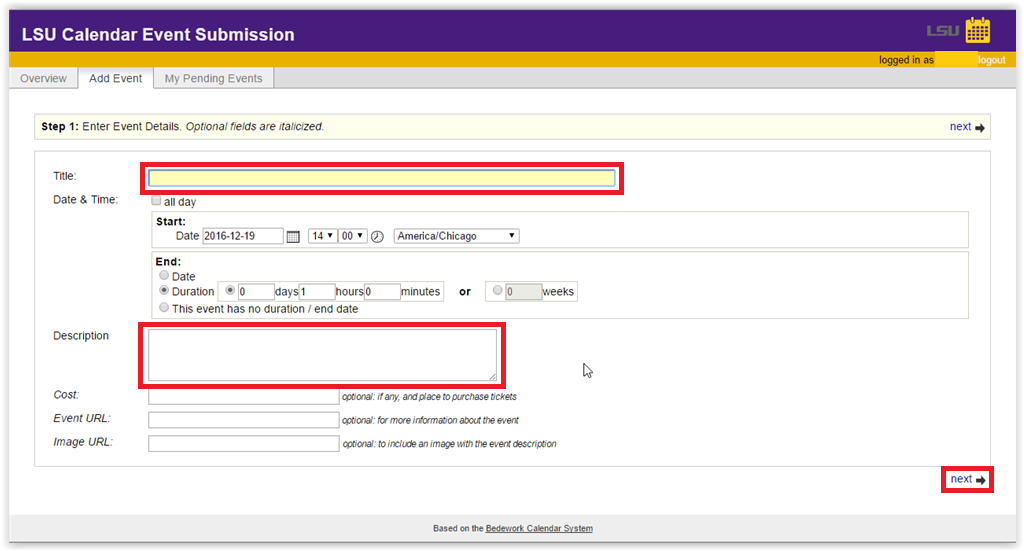Expand the America/Chicago timezone dropdown
The image size is (1024, 551).
(456, 236)
